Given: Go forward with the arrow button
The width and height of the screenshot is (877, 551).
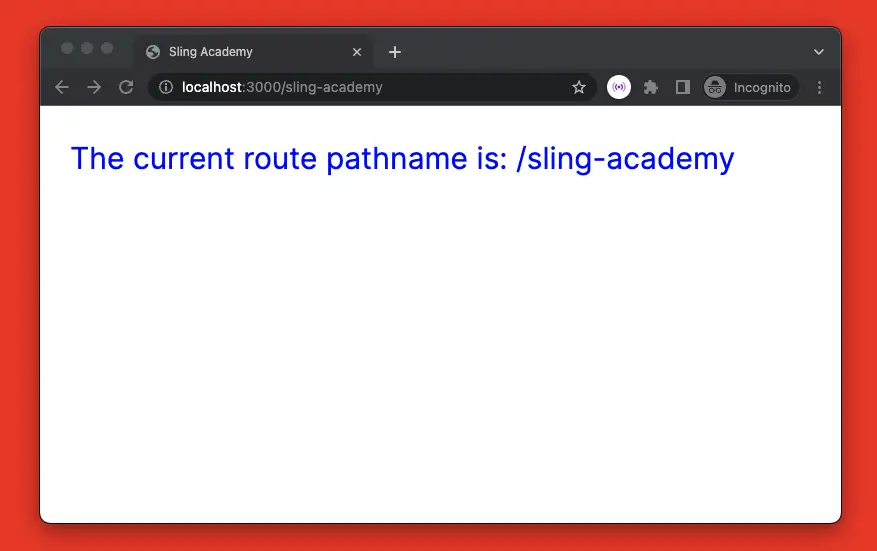Looking at the screenshot, I should tap(94, 87).
